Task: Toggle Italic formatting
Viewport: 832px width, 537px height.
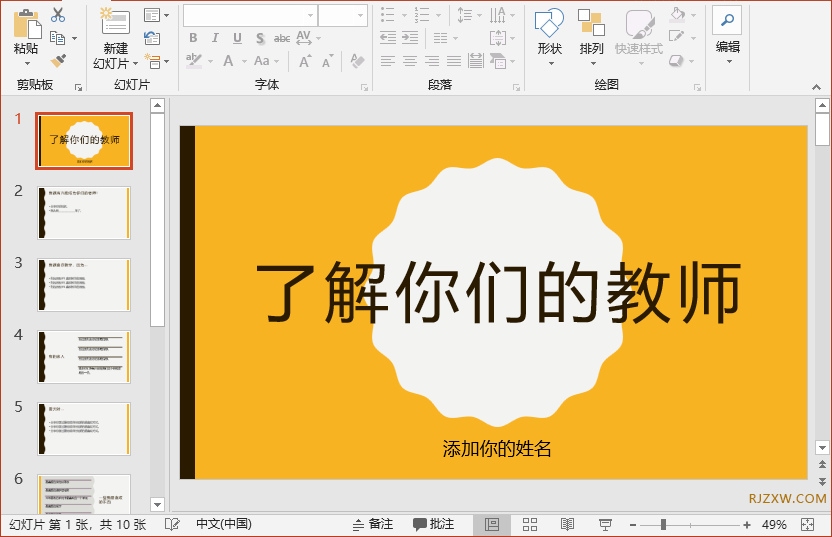Action: tap(215, 38)
